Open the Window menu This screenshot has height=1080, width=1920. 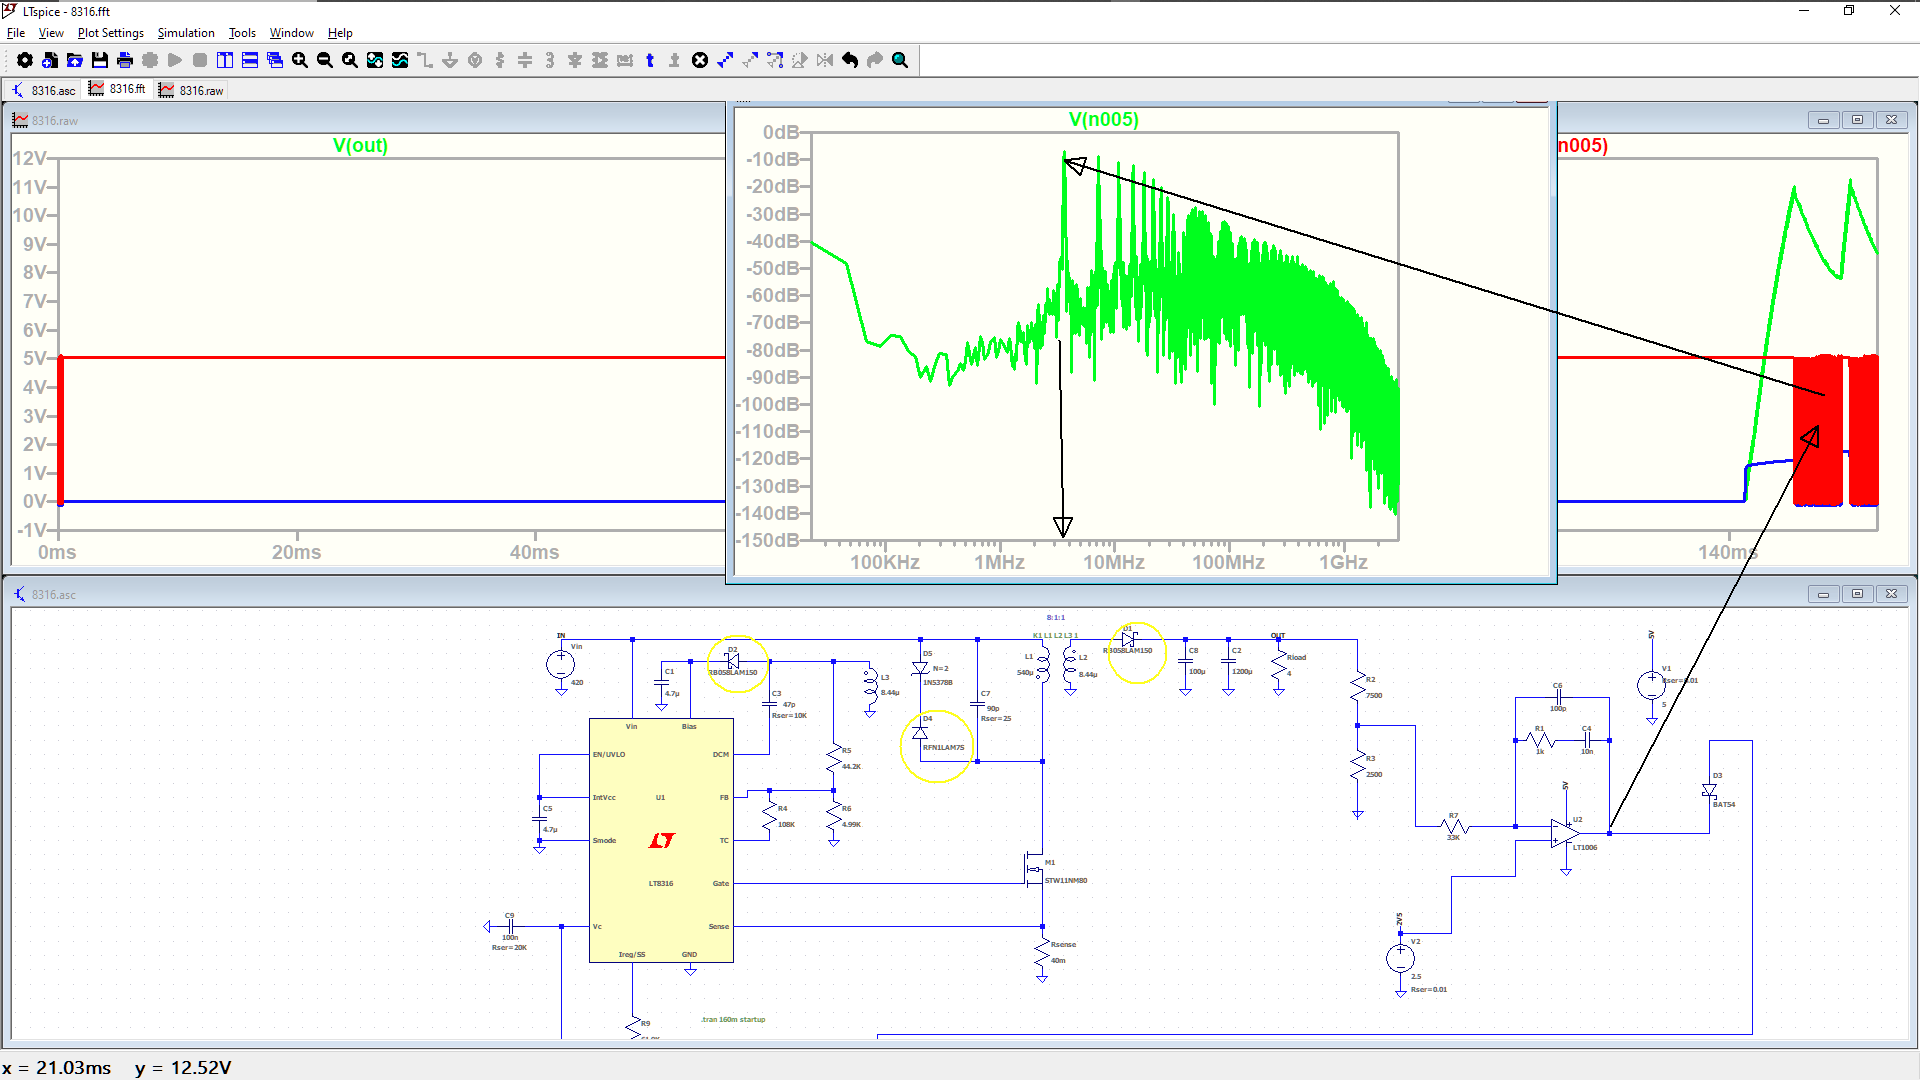(292, 33)
